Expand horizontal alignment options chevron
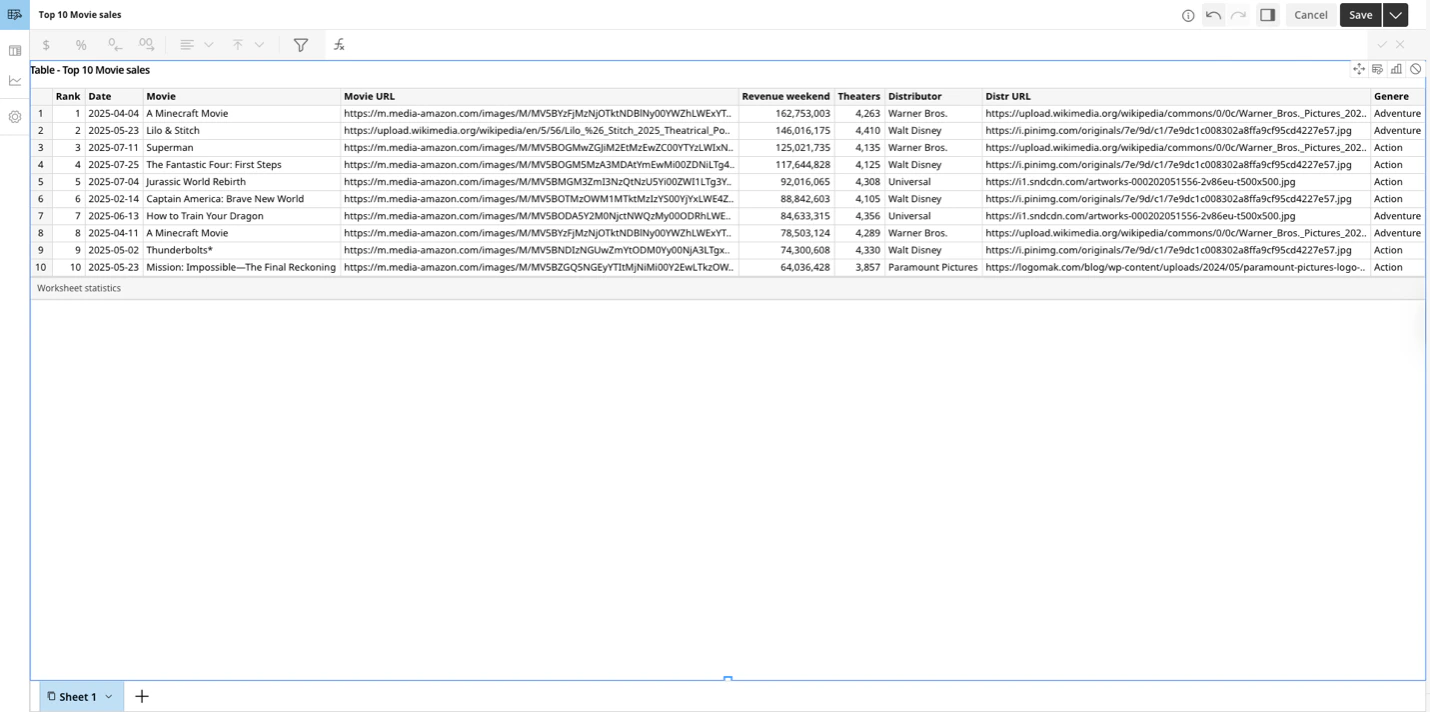Viewport: 1430px width, 715px height. click(x=208, y=45)
